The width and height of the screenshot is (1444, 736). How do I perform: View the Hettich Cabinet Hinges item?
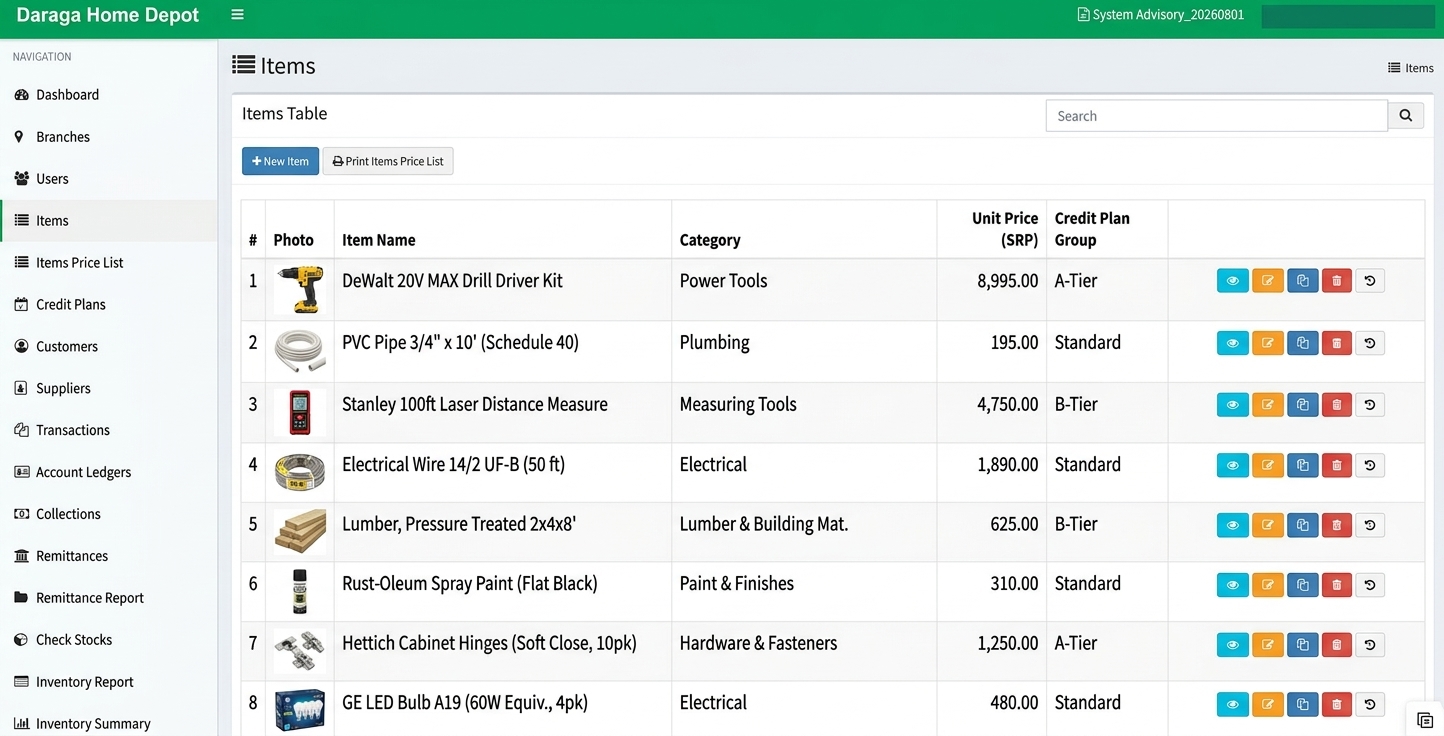pos(1232,645)
